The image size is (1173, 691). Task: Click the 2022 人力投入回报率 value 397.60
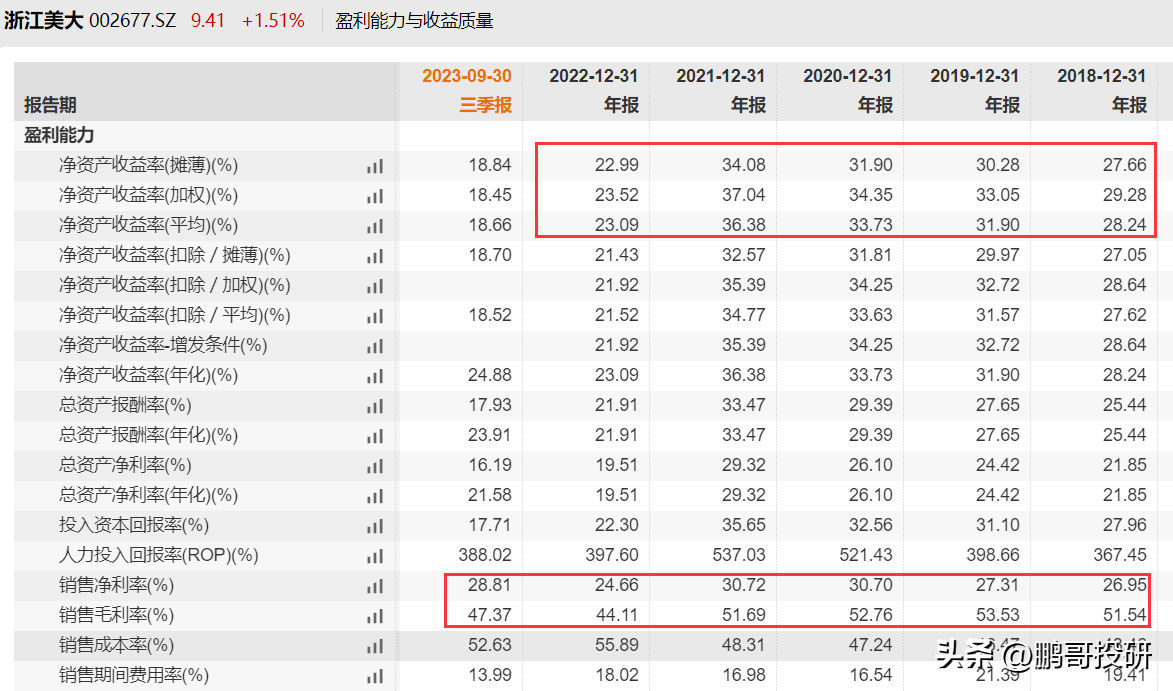coord(612,555)
